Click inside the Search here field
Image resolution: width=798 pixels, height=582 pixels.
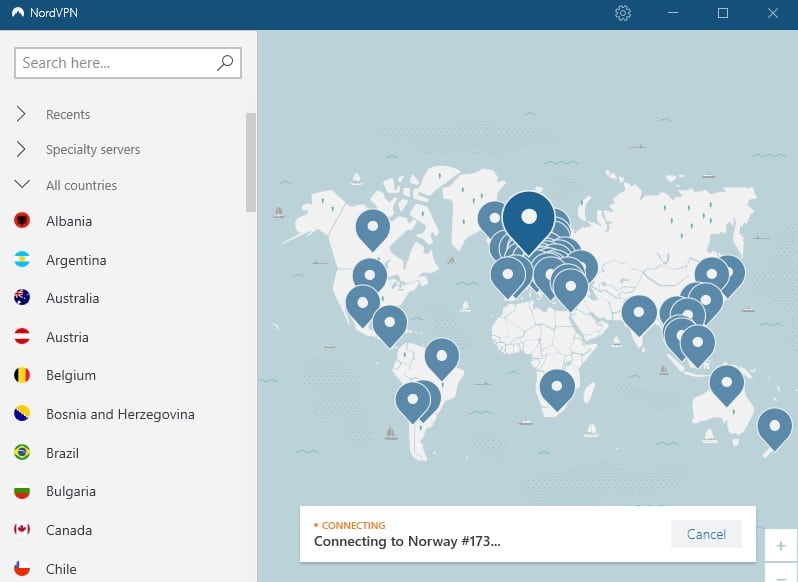pyautogui.click(x=128, y=63)
